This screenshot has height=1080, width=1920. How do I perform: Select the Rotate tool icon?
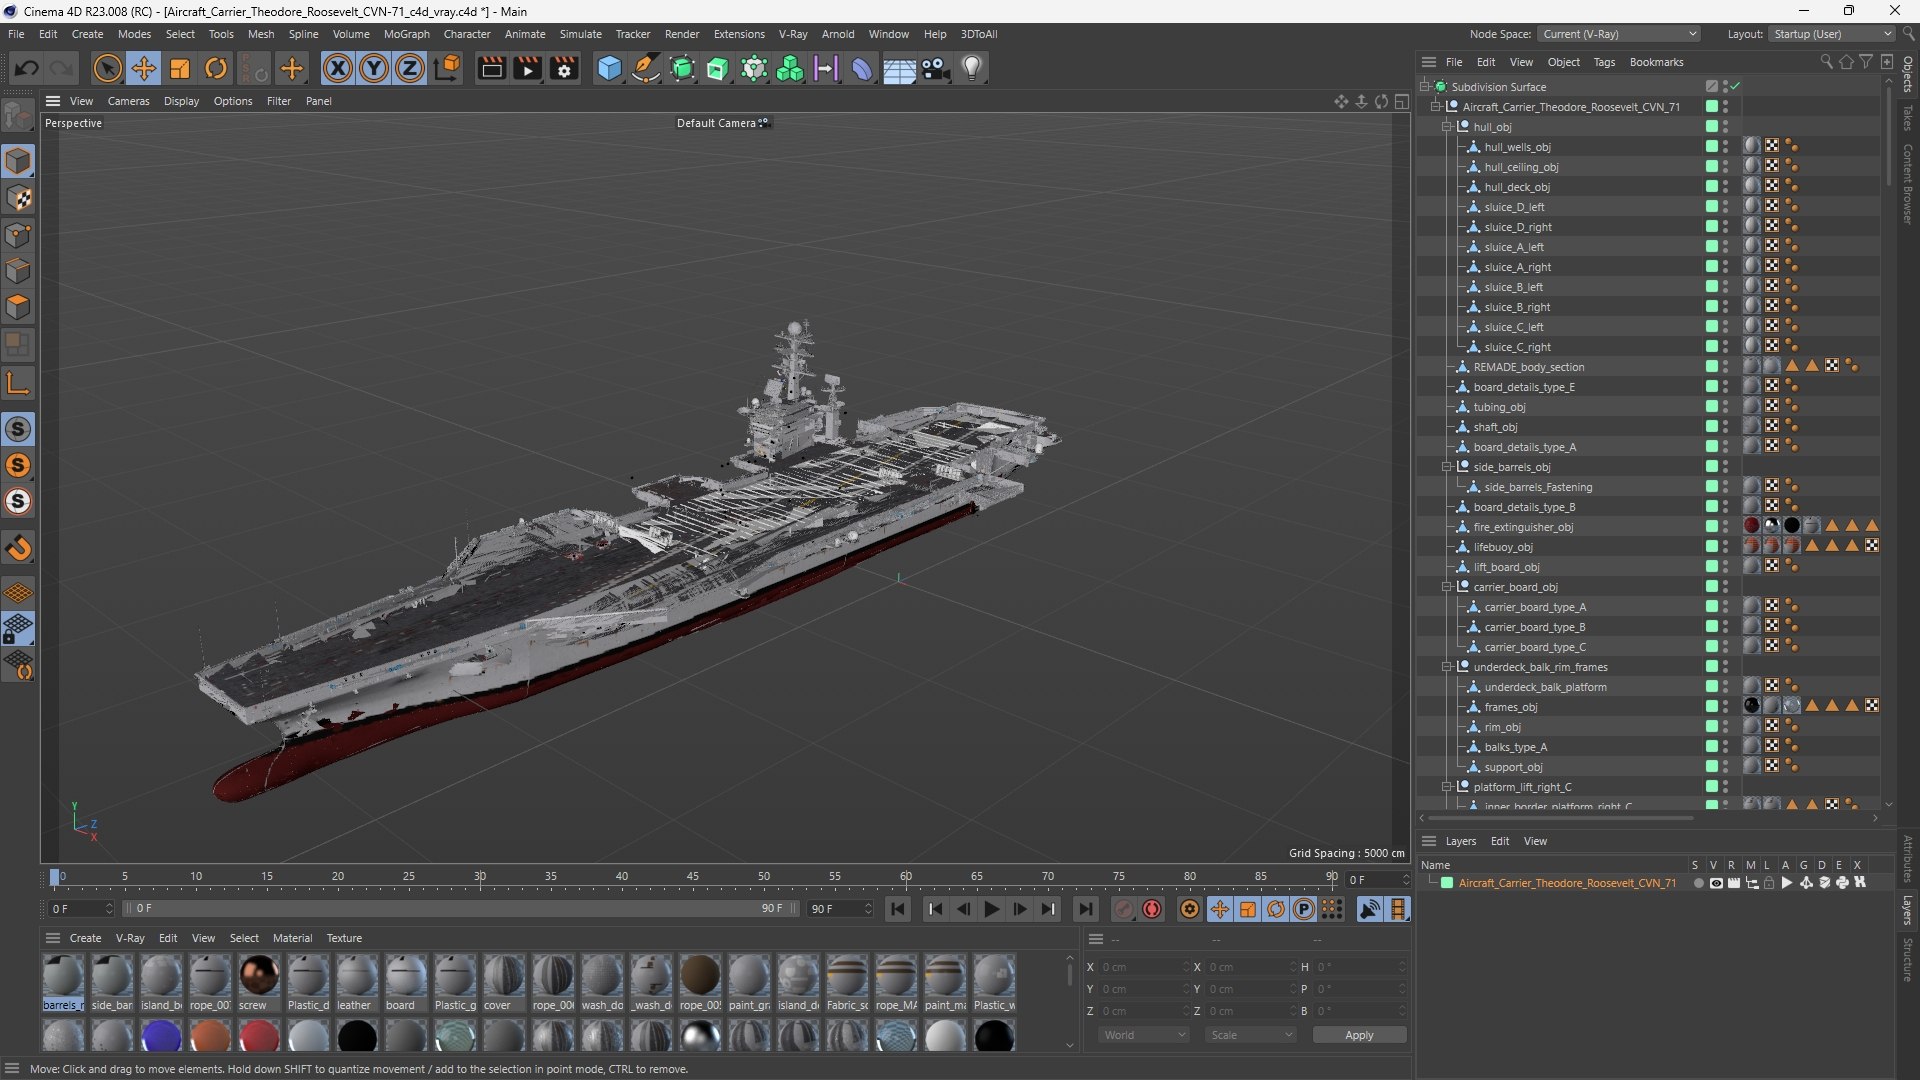pyautogui.click(x=216, y=68)
